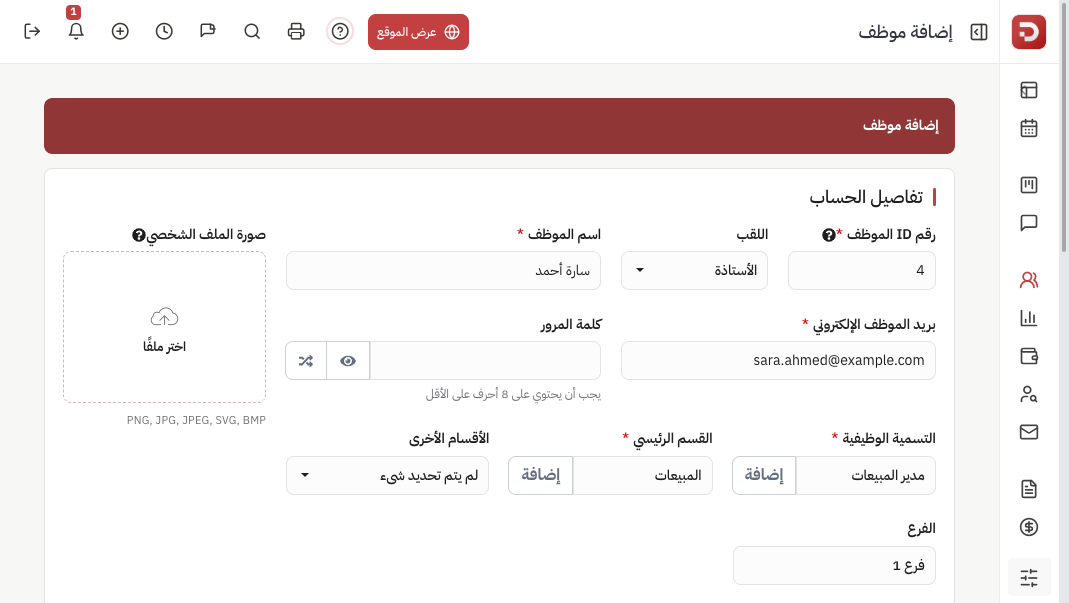Open notifications bell with badge

tap(76, 31)
